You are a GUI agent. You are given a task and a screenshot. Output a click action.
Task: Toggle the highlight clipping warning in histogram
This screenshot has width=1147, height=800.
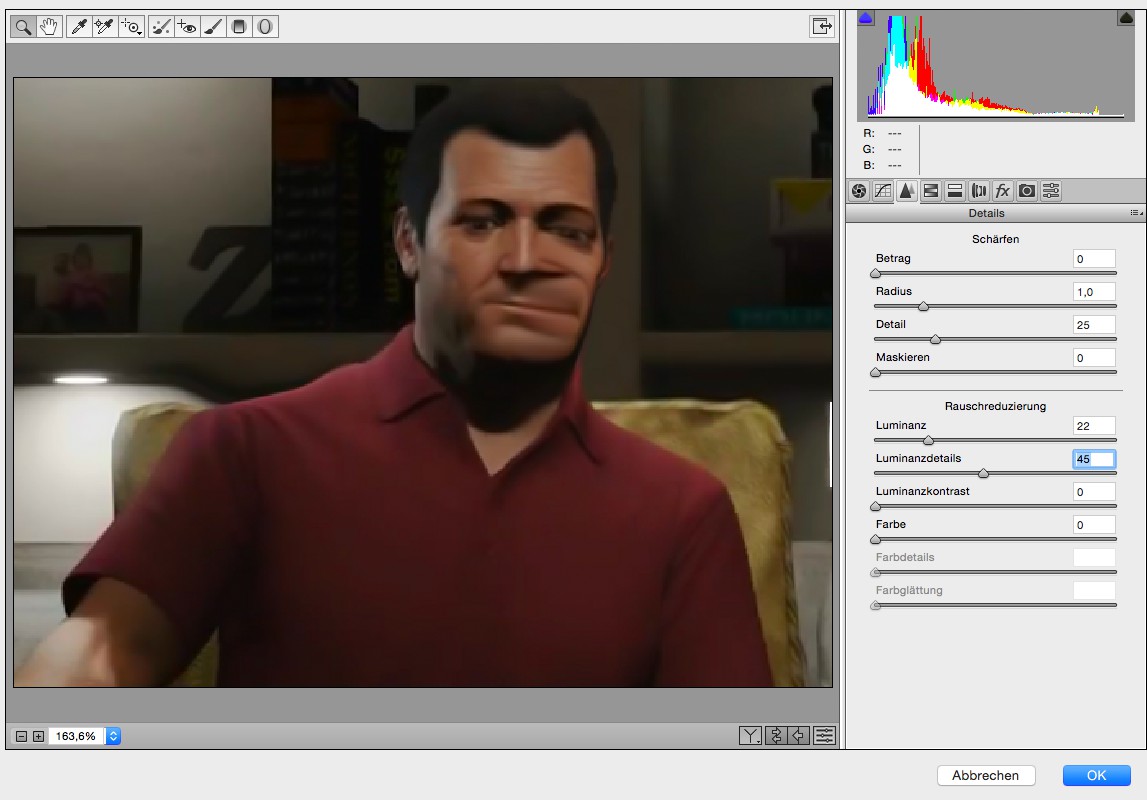1125,18
